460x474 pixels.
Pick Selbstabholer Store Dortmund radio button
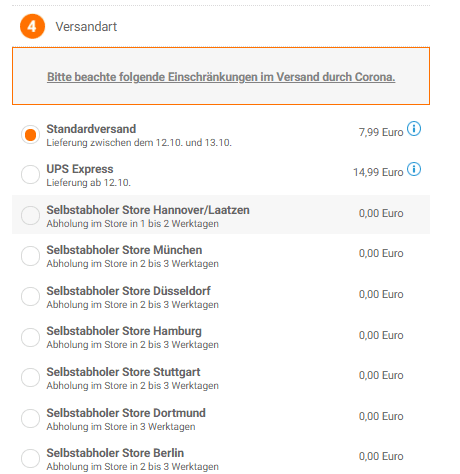(x=30, y=418)
